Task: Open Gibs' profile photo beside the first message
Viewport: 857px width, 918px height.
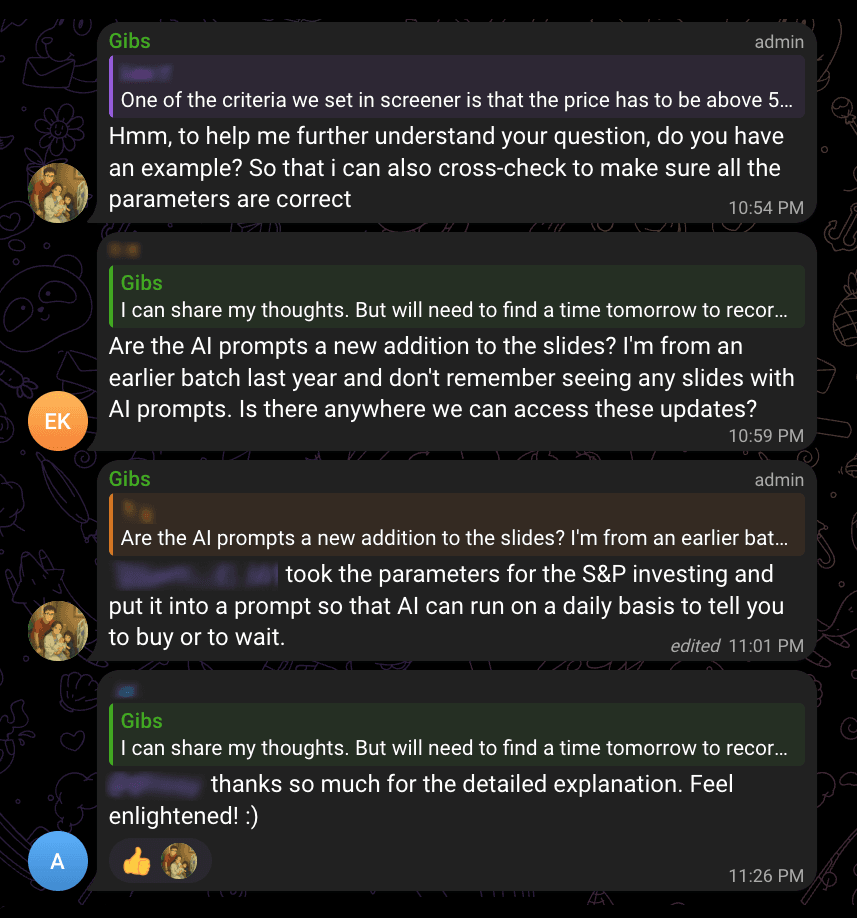Action: pyautogui.click(x=57, y=192)
